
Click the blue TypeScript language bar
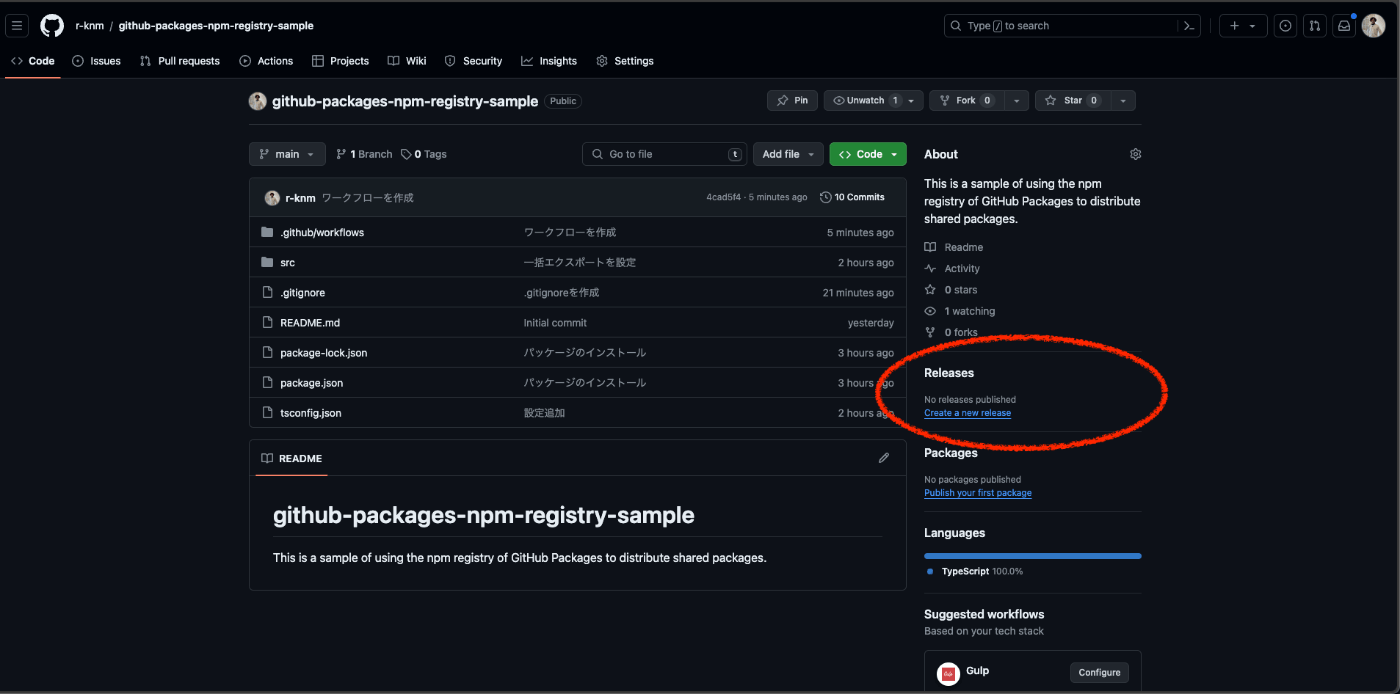point(1032,556)
